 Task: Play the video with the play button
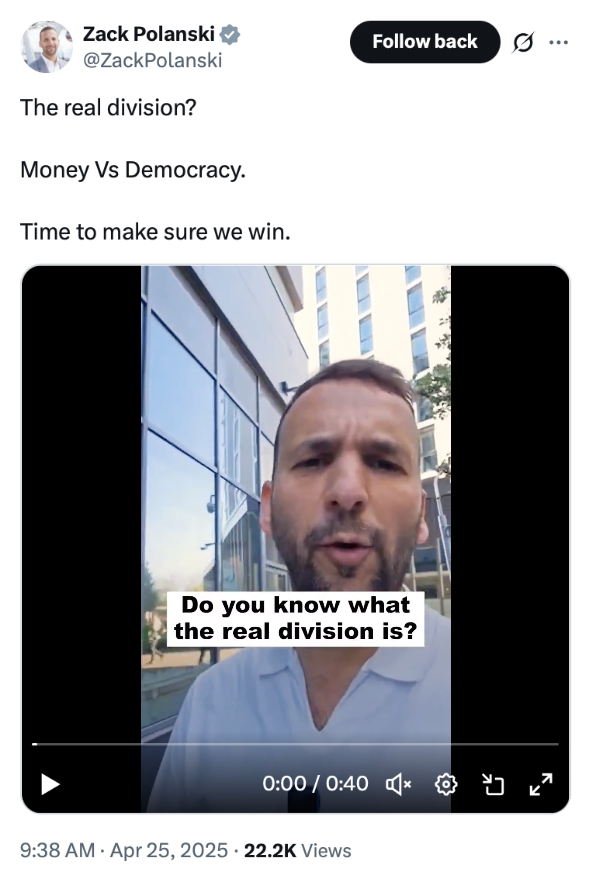point(50,784)
